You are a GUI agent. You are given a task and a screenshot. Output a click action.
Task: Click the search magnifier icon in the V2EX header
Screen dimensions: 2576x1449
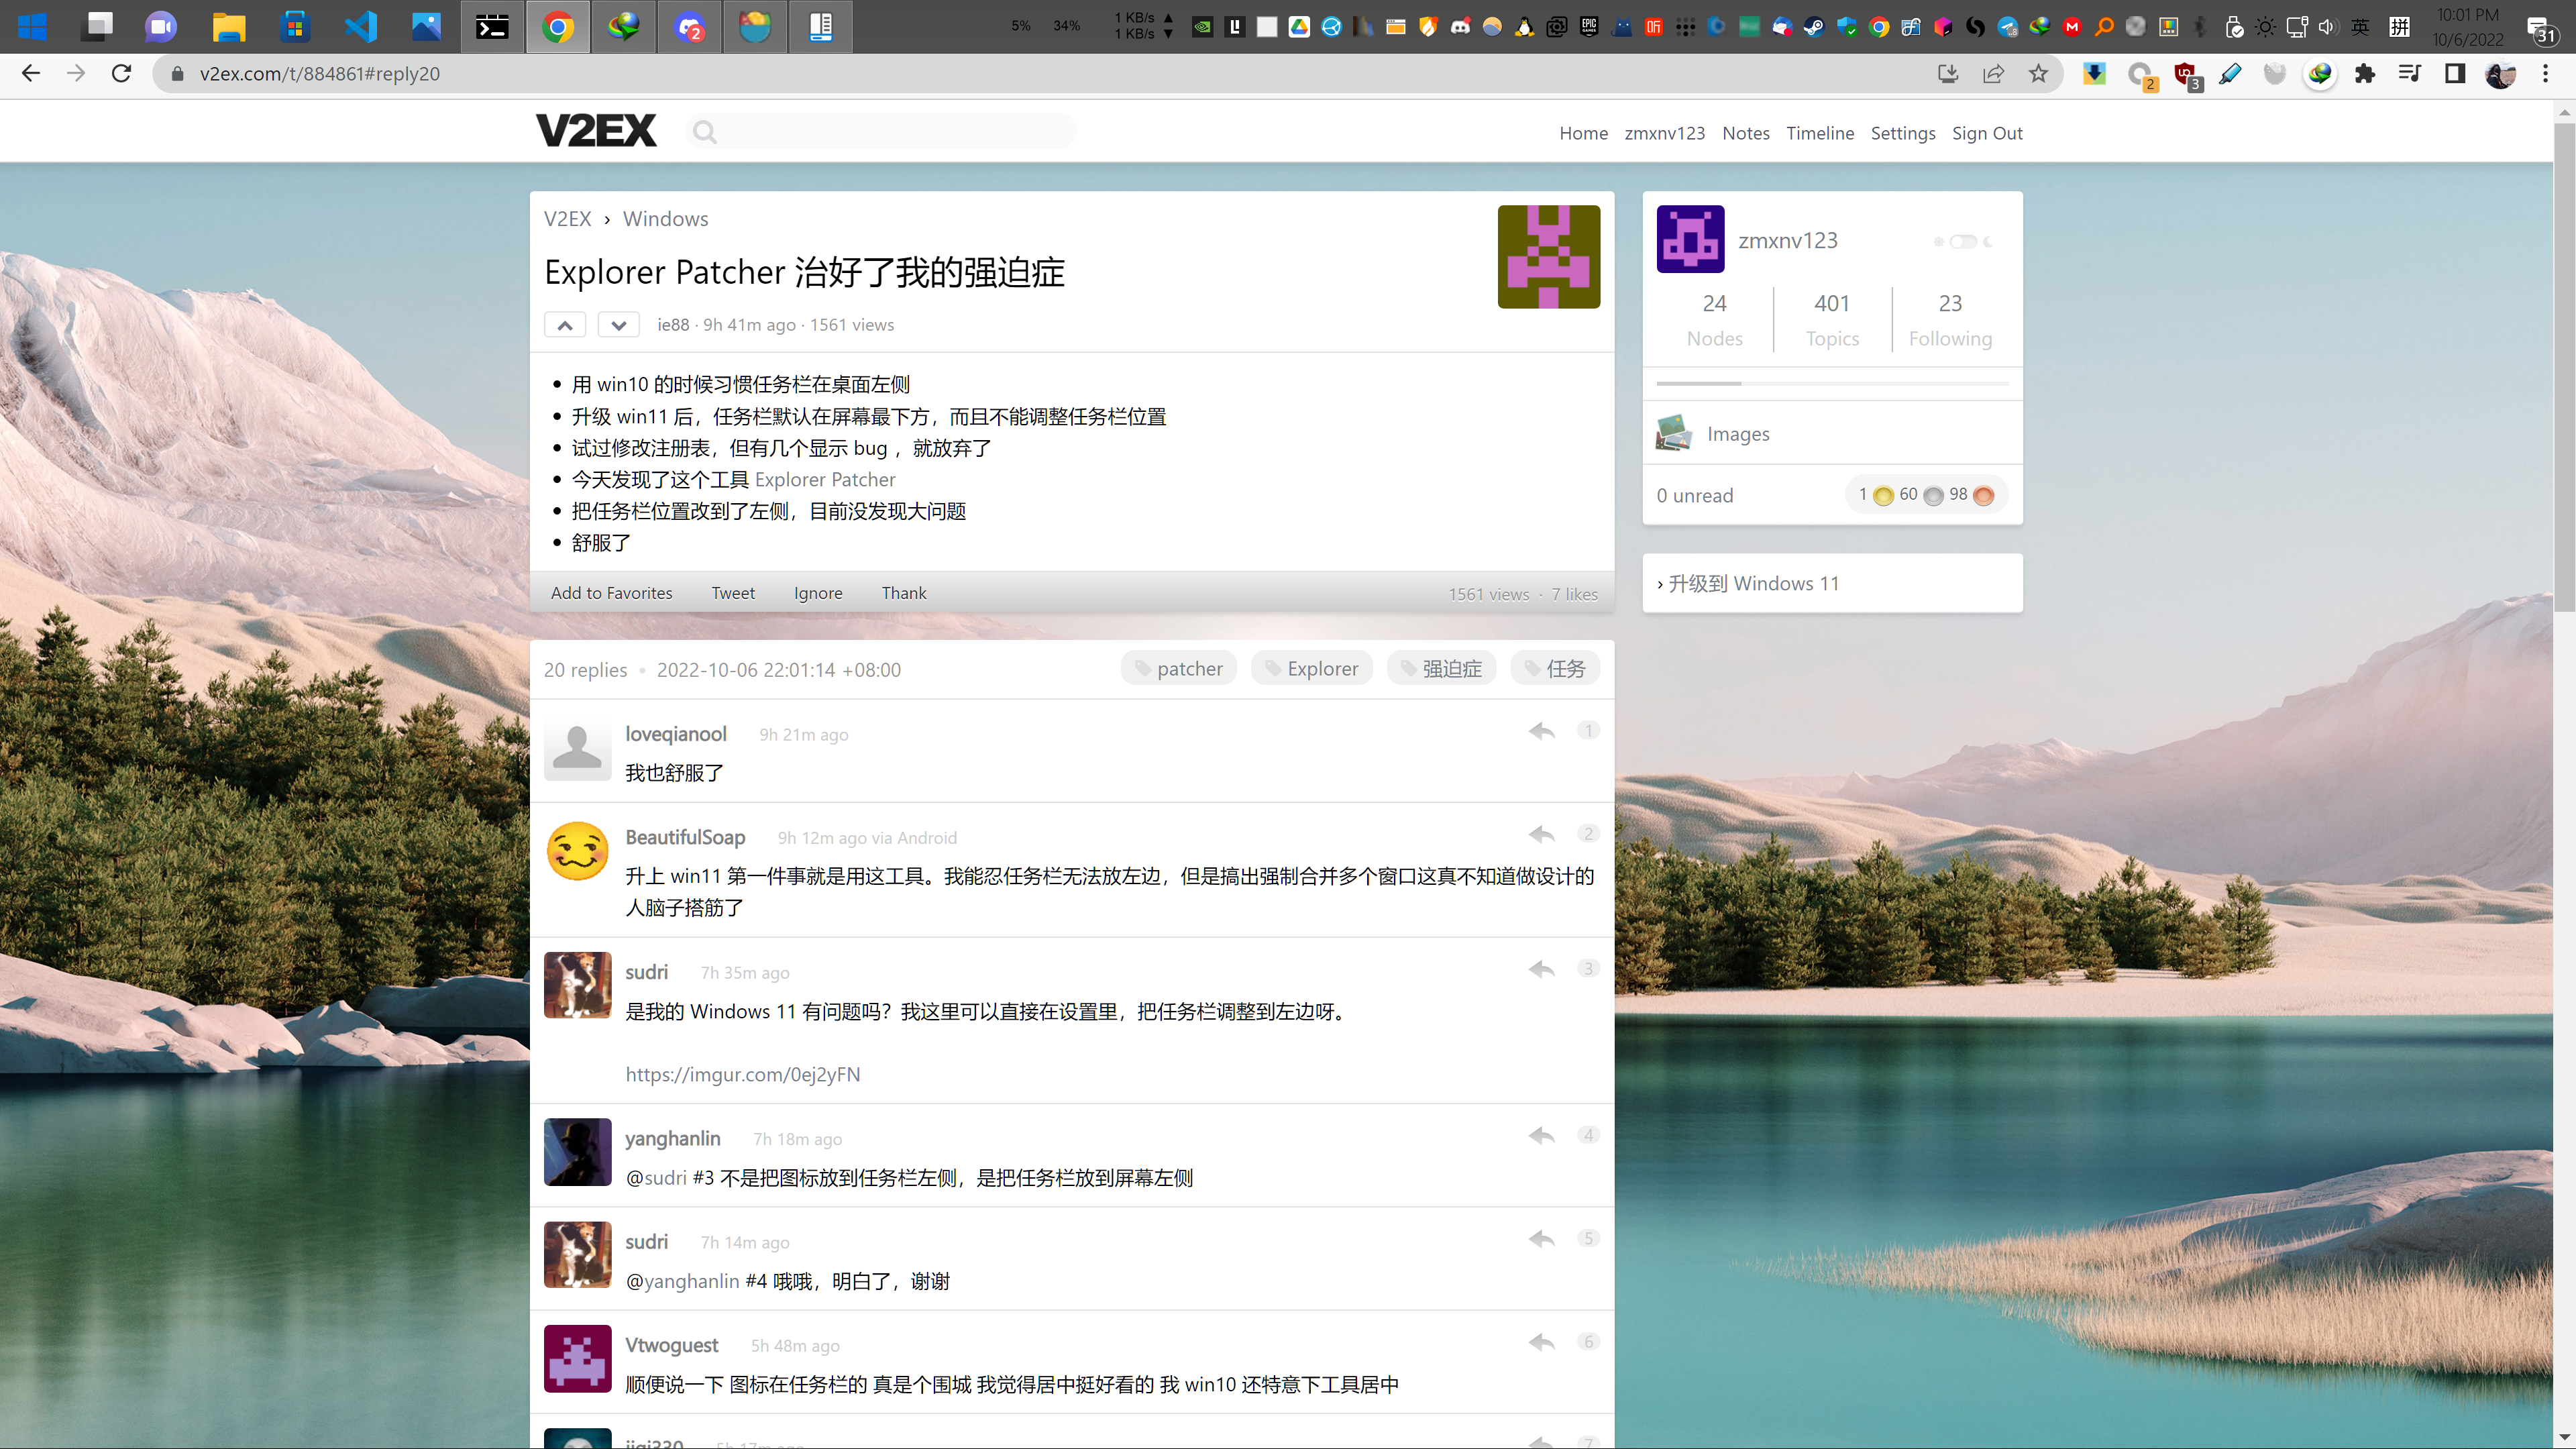[705, 132]
